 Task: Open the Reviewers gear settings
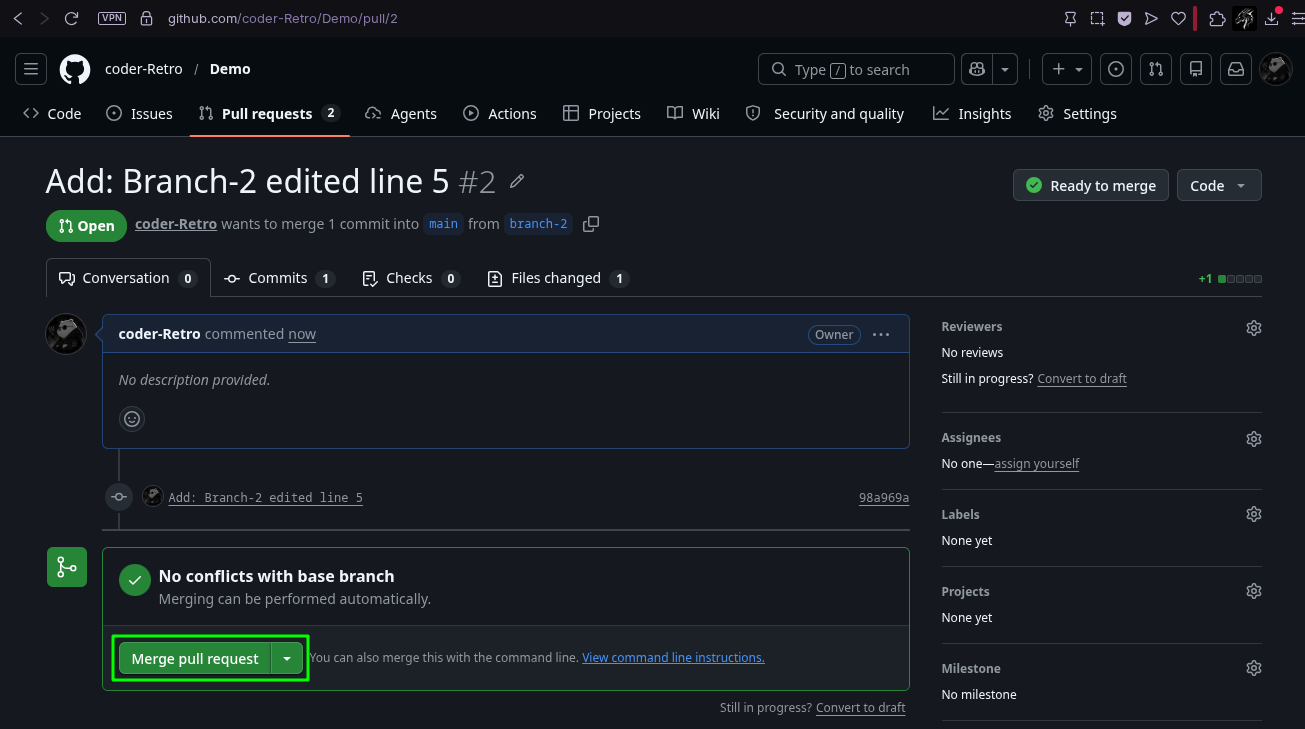click(x=1254, y=328)
